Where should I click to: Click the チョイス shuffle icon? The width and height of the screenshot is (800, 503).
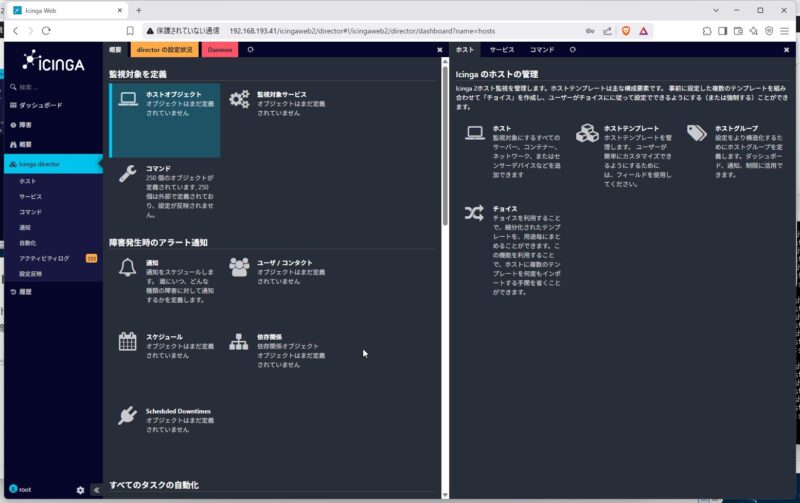click(474, 213)
